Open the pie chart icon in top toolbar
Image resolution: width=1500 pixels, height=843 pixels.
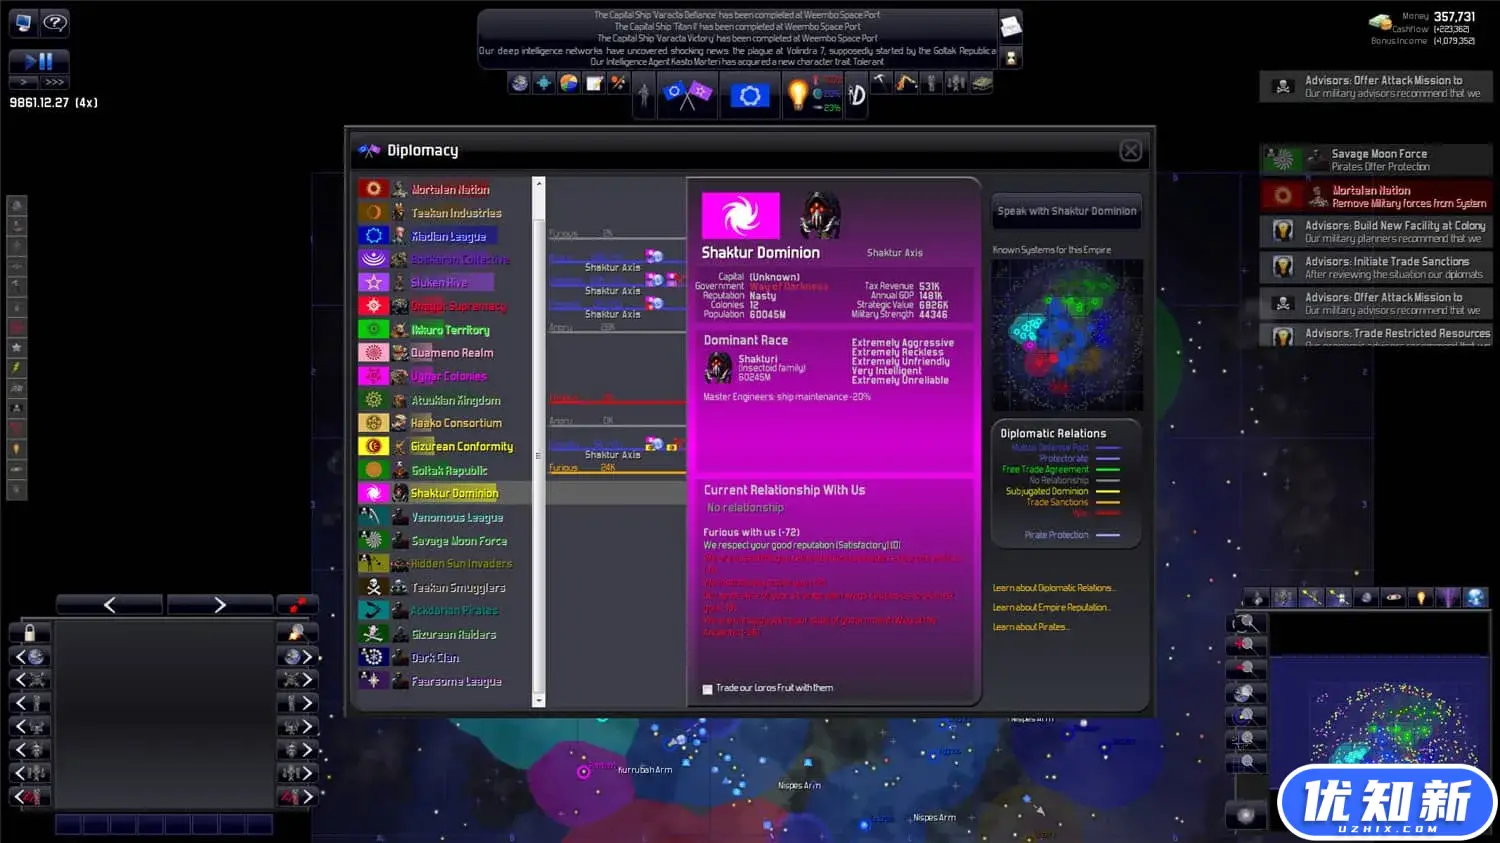coord(569,83)
